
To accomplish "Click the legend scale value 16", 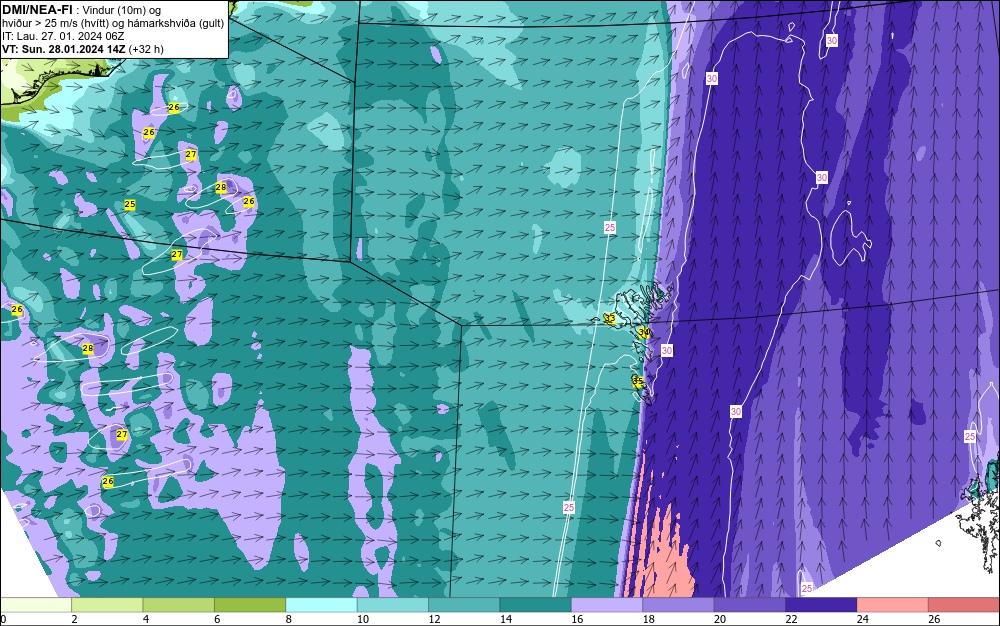I will pyautogui.click(x=577, y=619).
